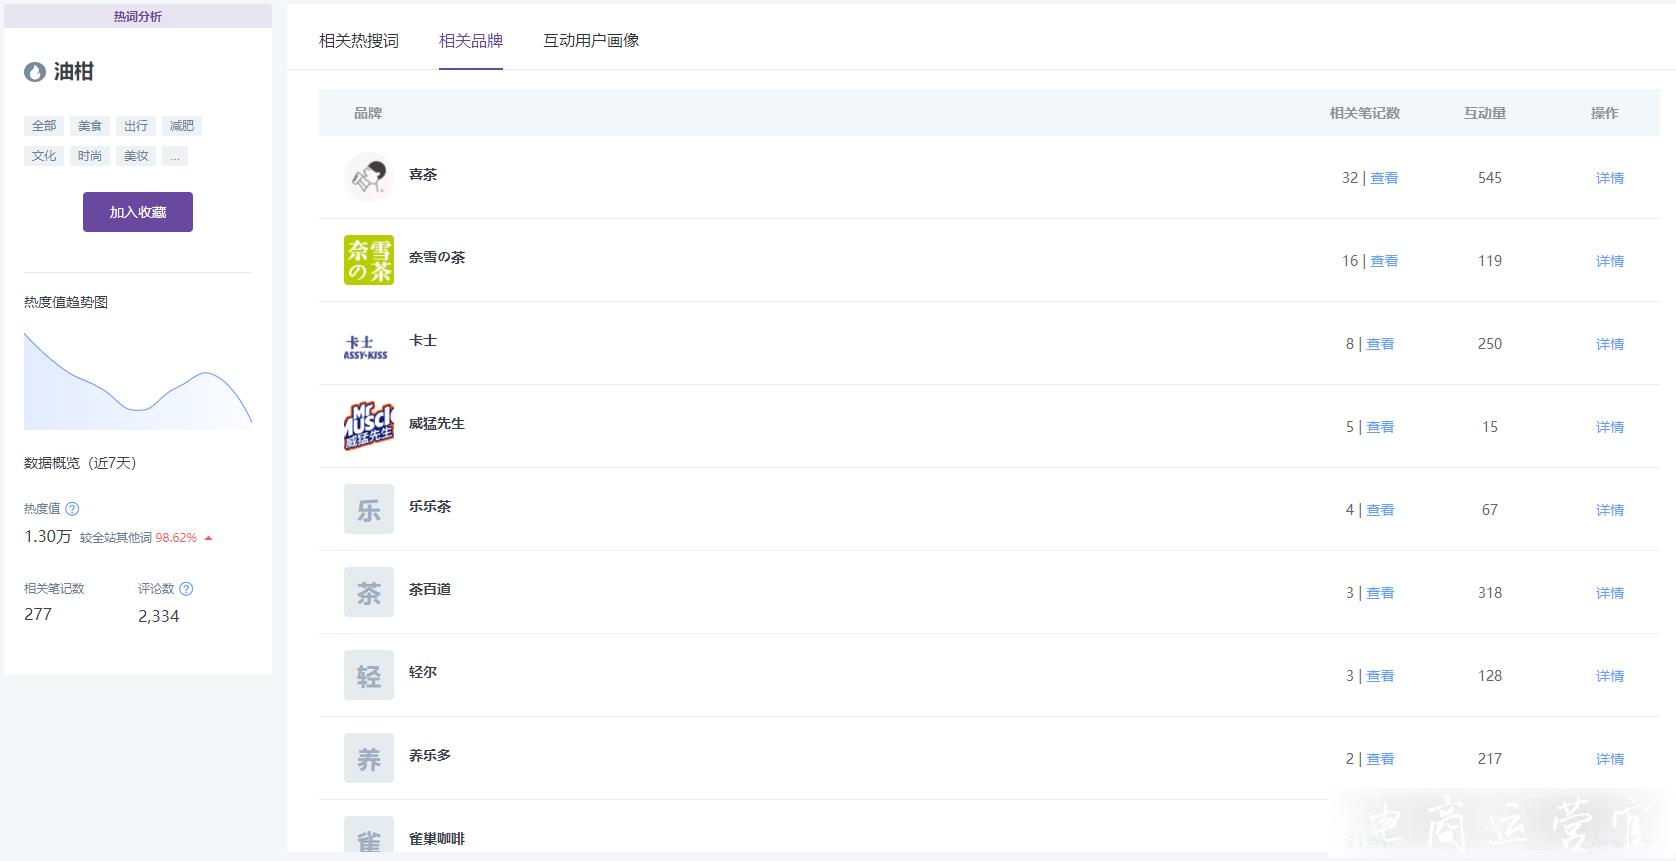Open 详情 for 乐乐茶 row
The height and width of the screenshot is (861, 1676).
[x=1610, y=510]
